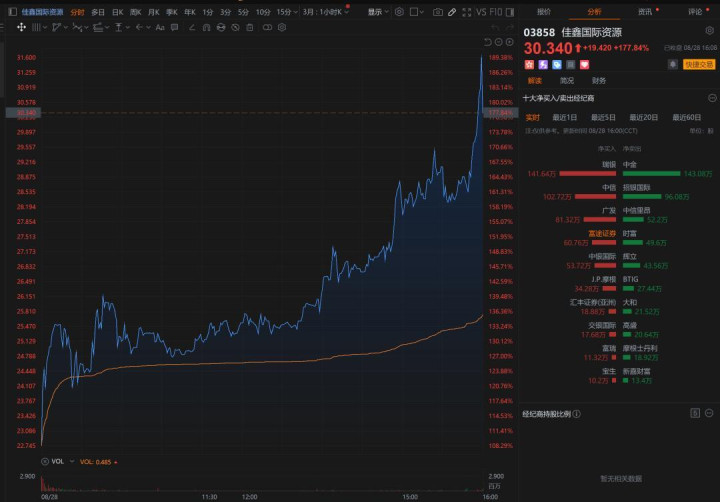Image resolution: width=720 pixels, height=502 pixels.
Task: Click the screenshot camera icon in chart toolbar
Action: [x=439, y=12]
